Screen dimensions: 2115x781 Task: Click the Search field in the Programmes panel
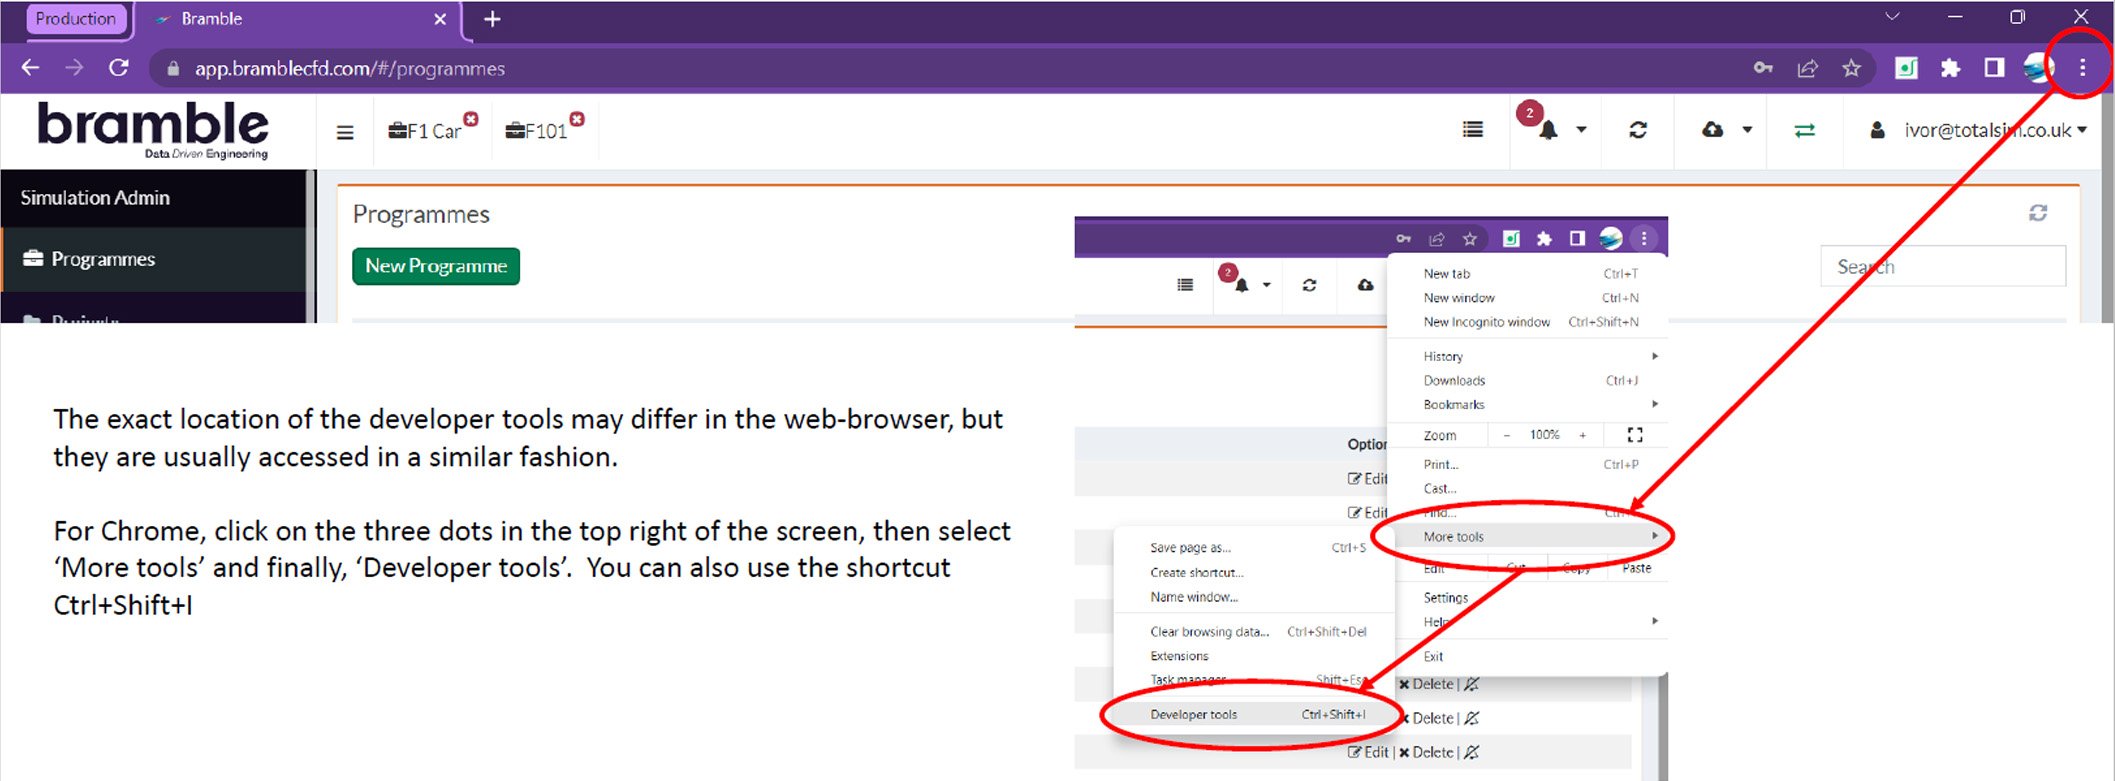coord(1942,267)
